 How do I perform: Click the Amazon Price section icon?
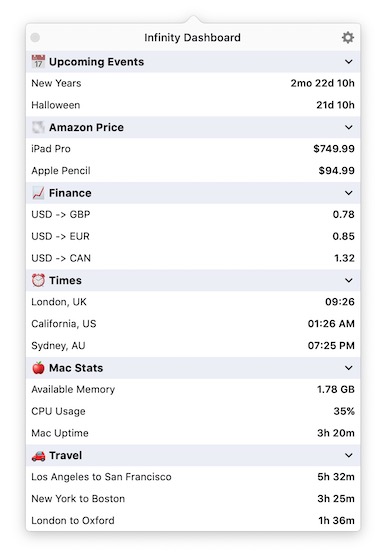click(x=38, y=127)
